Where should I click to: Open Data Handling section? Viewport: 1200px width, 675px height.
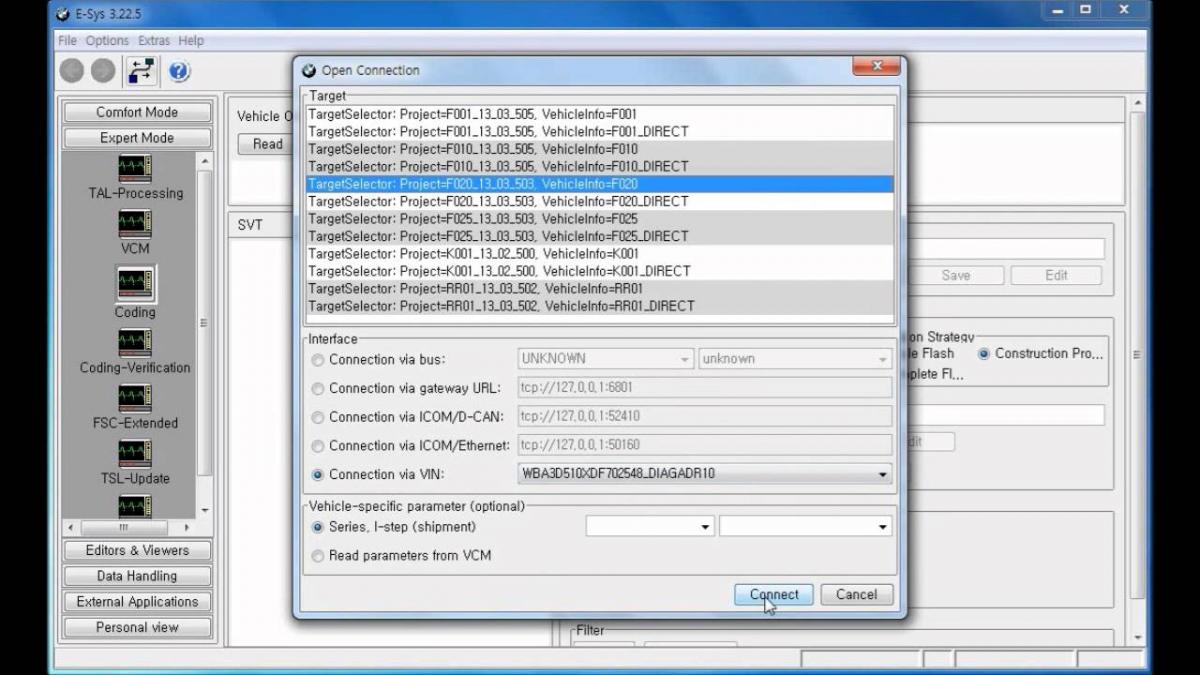pos(137,576)
